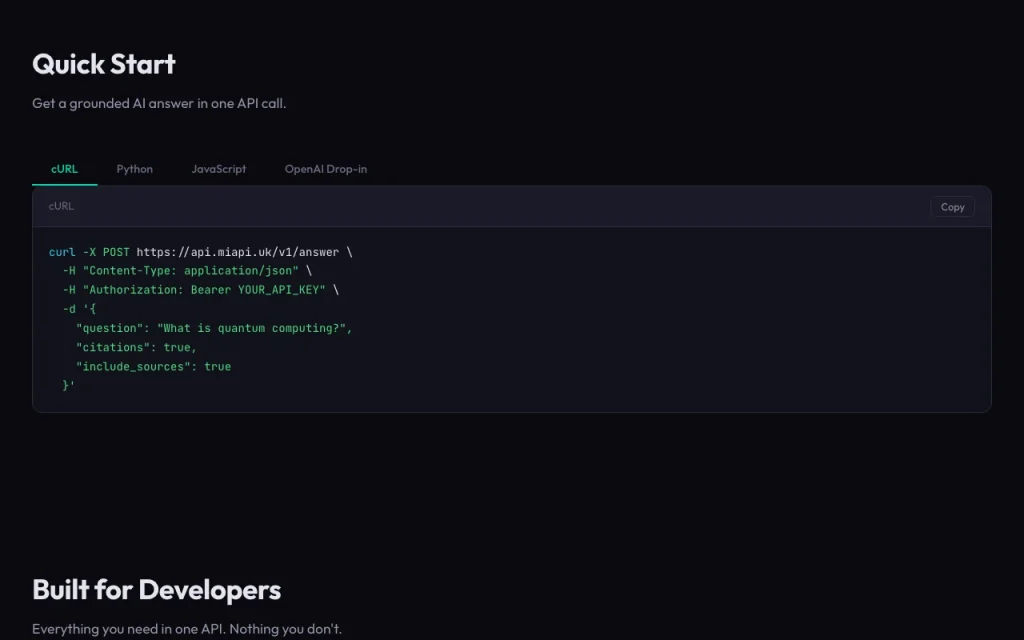Click the 'Built for Developers' heading
Viewport: 1024px width, 640px height.
click(157, 590)
